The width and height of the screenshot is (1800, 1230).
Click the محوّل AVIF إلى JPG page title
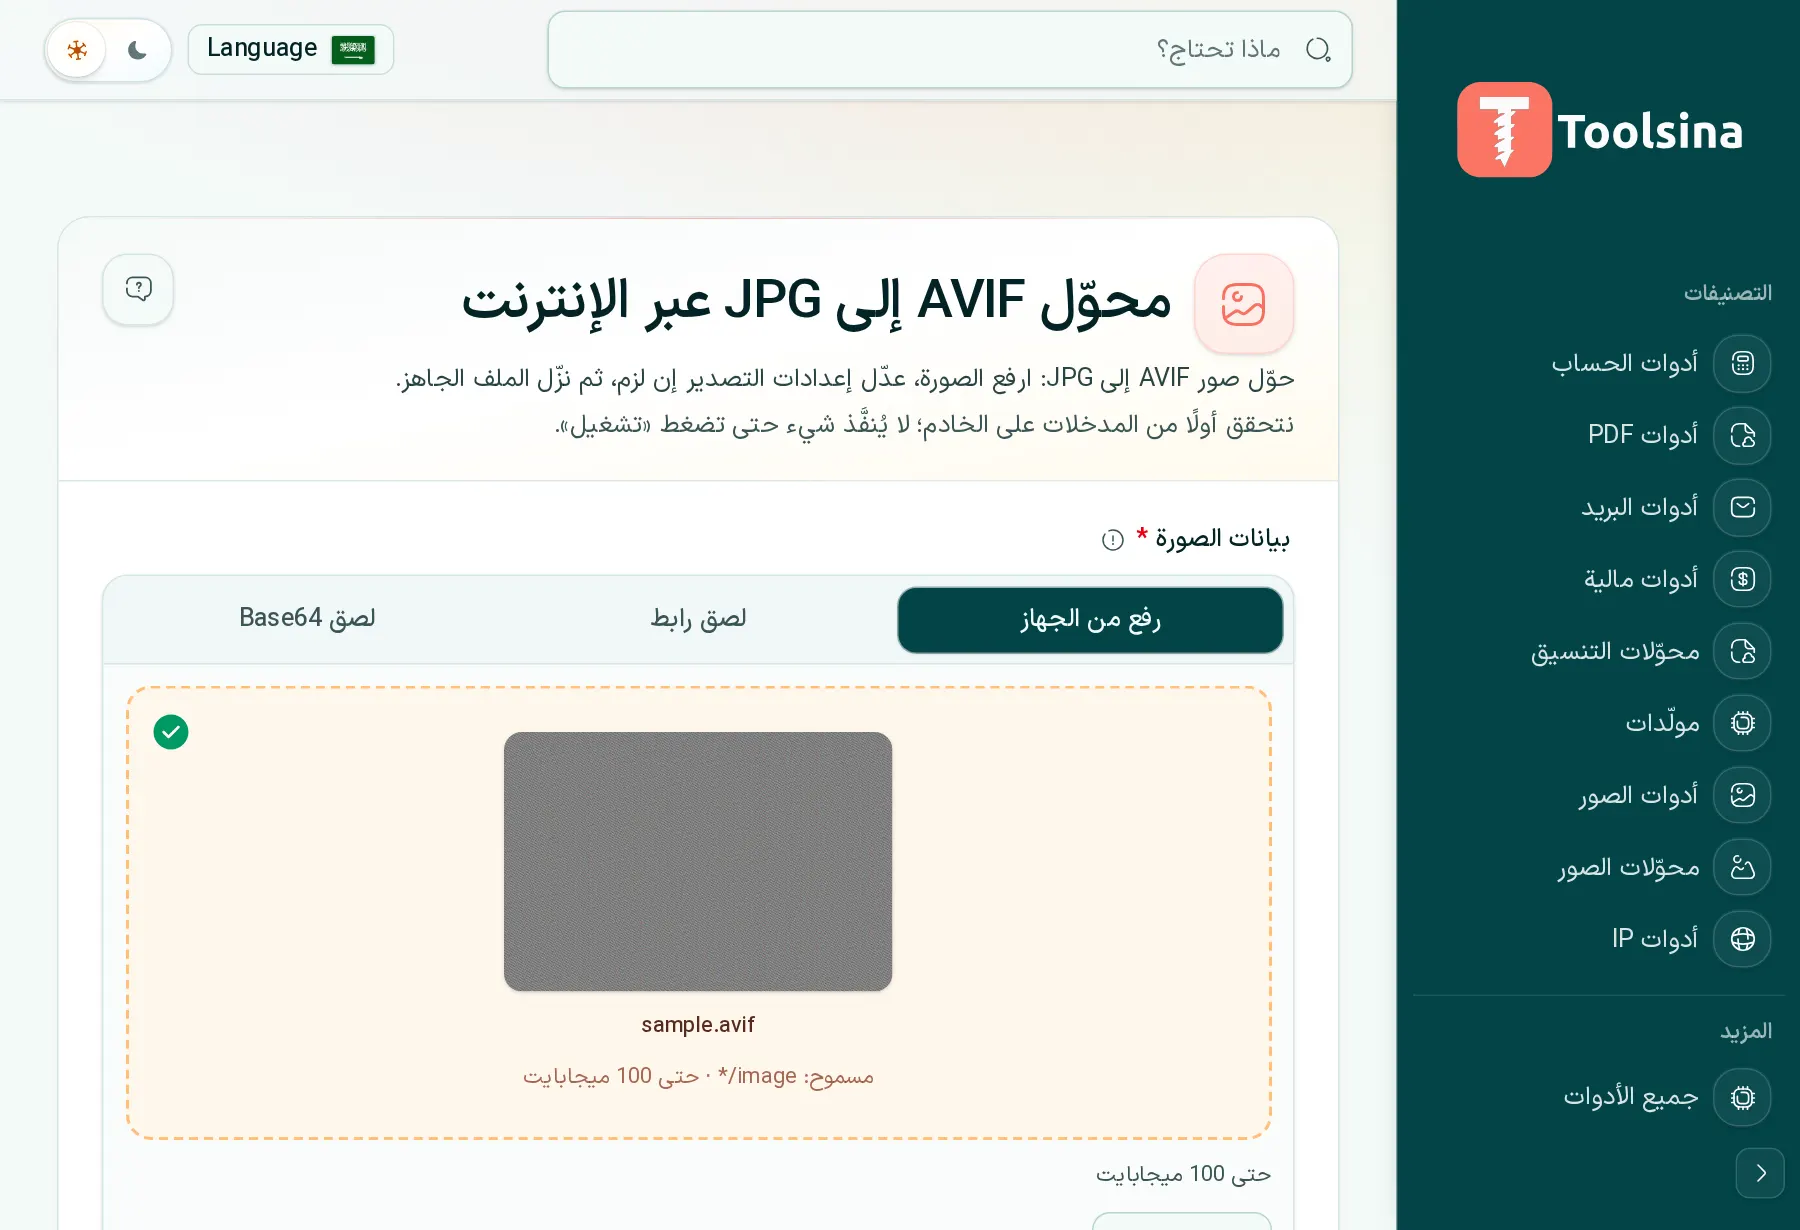816,301
